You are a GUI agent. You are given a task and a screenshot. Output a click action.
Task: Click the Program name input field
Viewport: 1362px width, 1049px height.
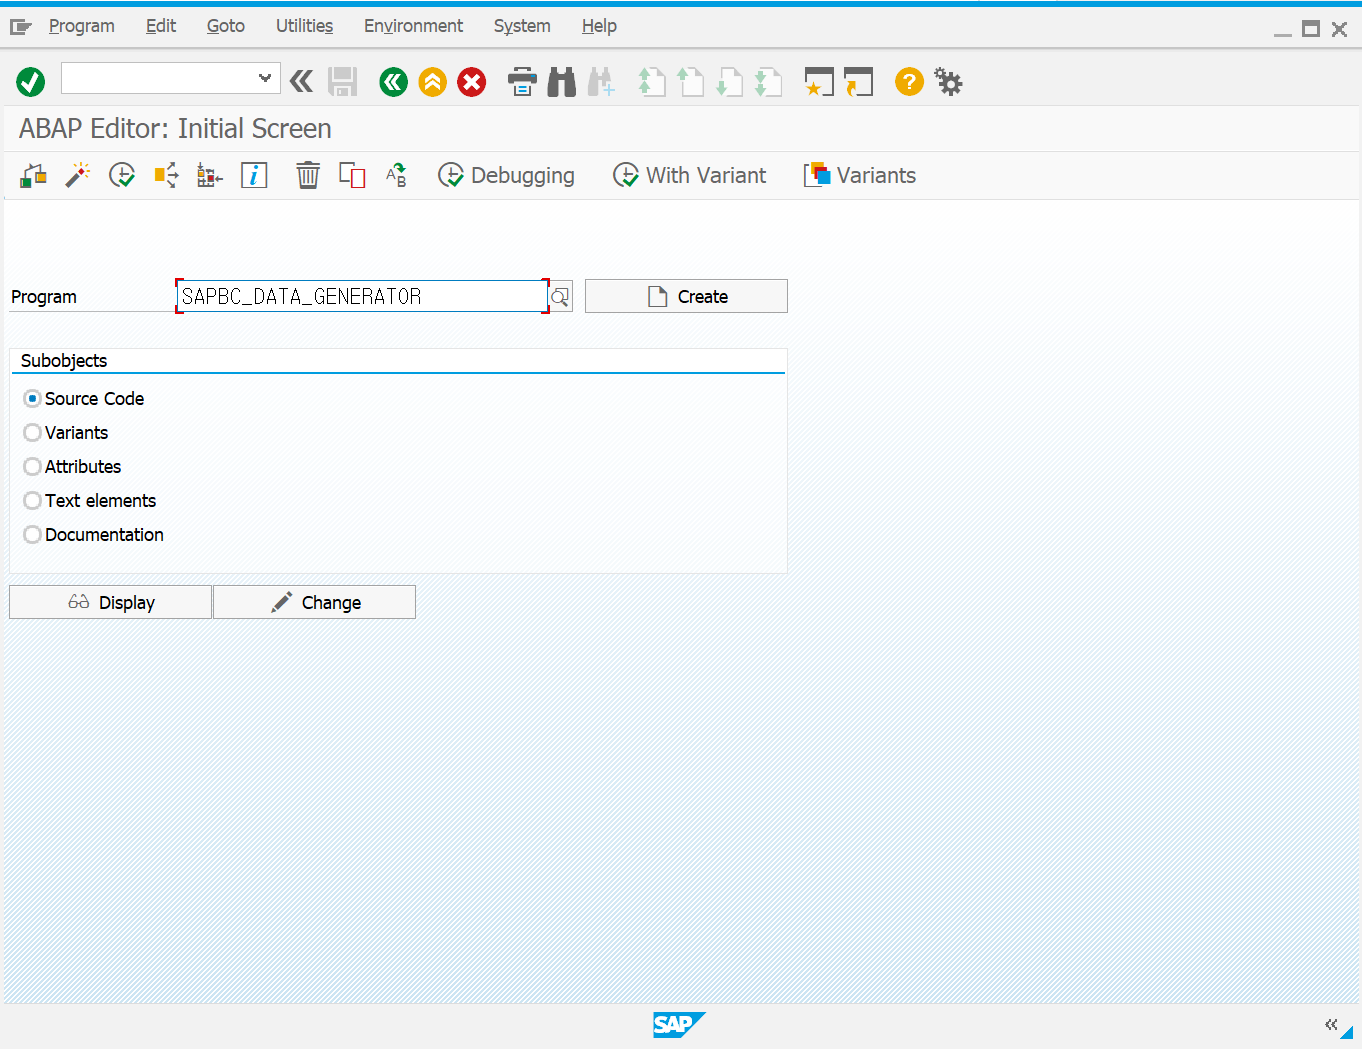362,296
